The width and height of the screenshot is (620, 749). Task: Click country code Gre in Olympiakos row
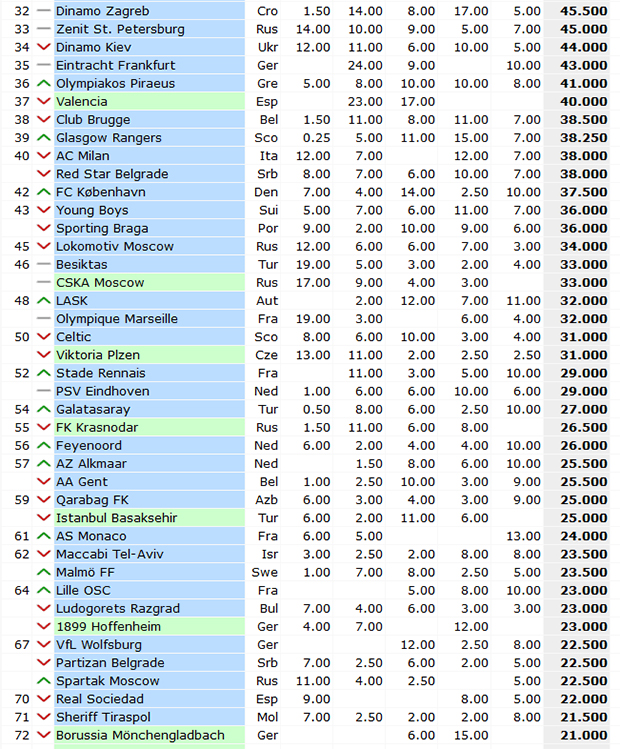click(267, 83)
